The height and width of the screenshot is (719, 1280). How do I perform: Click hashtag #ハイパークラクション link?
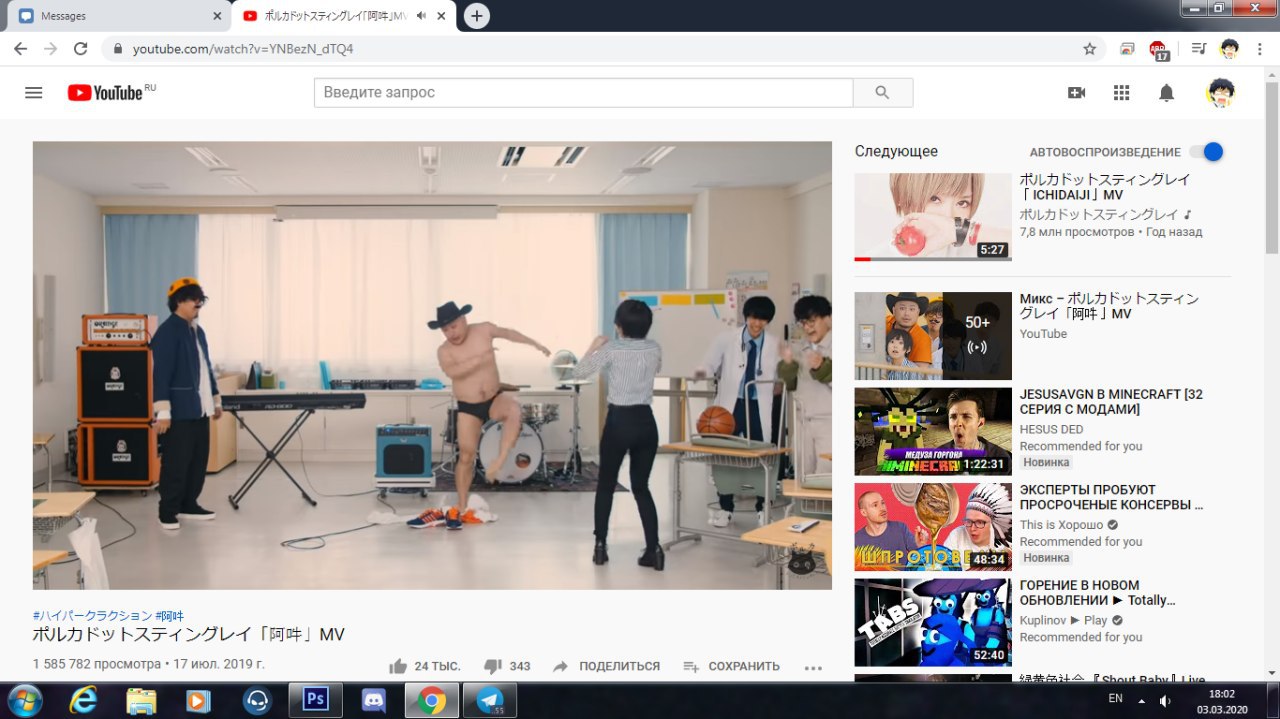coord(92,616)
